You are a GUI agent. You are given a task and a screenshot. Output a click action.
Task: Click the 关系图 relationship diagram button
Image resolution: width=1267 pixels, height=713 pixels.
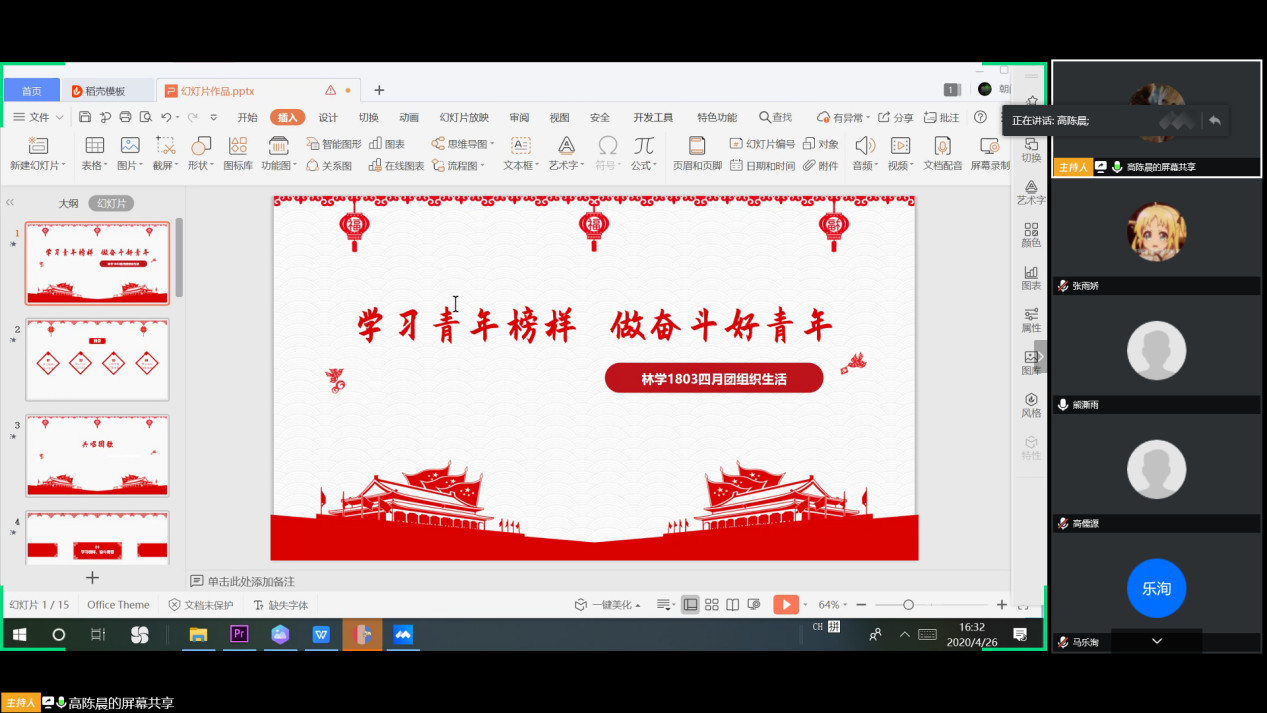(329, 166)
